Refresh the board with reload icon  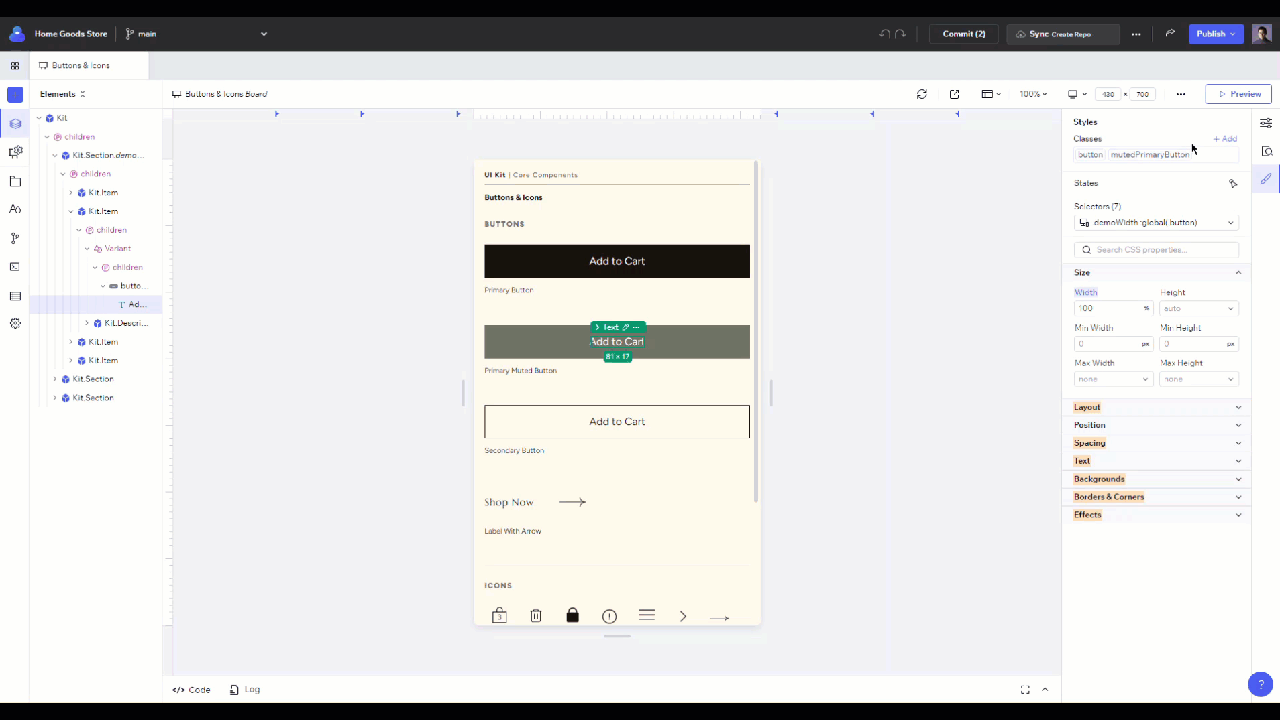pos(922,94)
